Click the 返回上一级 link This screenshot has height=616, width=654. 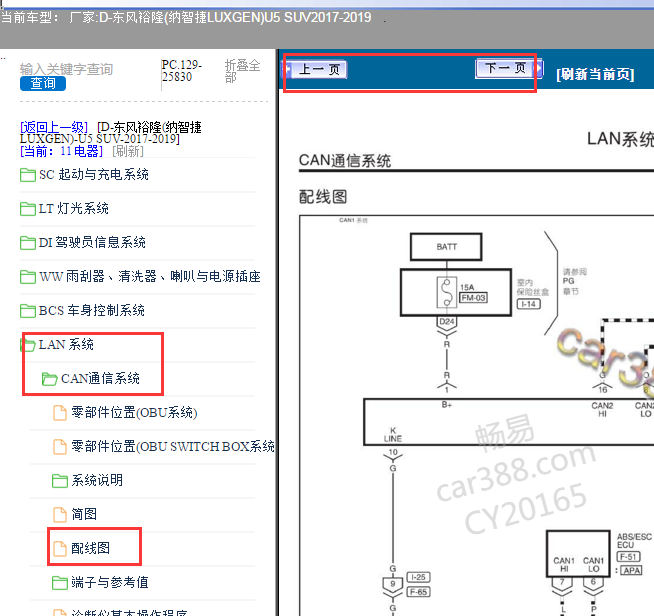pyautogui.click(x=54, y=127)
